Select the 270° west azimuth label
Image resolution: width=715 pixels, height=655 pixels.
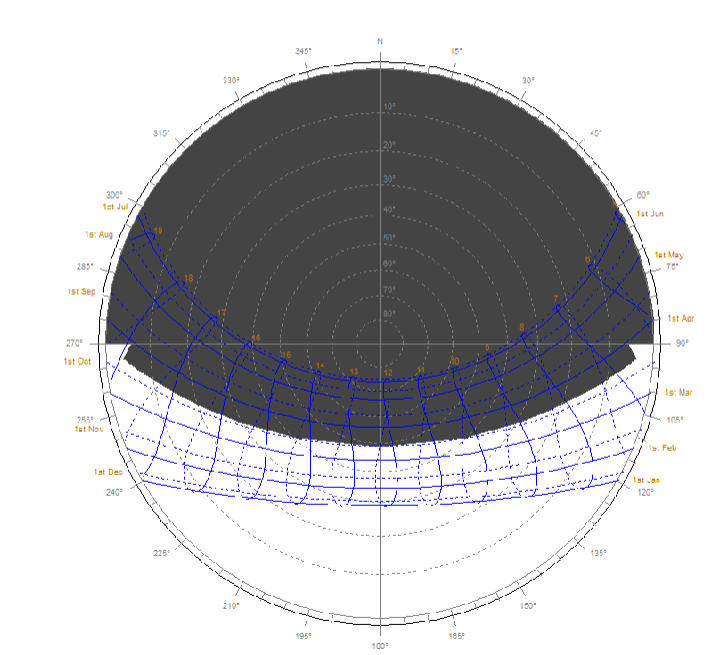pos(74,343)
